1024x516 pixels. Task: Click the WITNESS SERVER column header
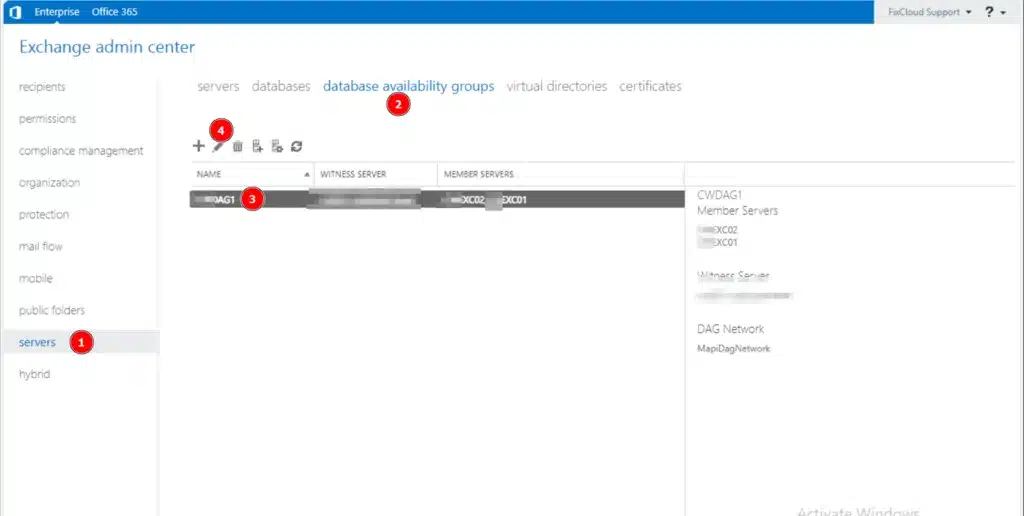[x=375, y=174]
